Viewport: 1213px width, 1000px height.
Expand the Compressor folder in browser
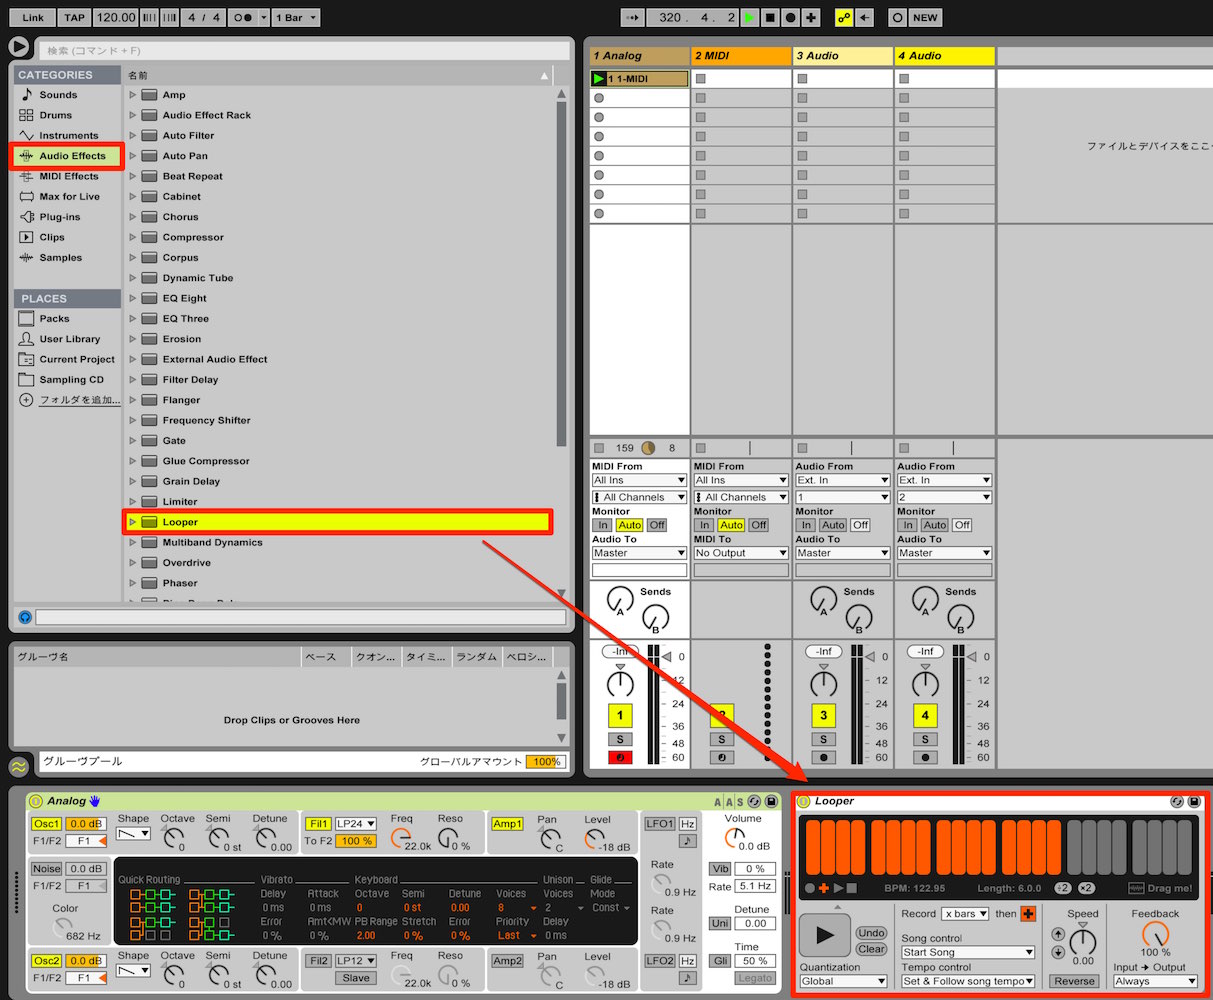132,237
